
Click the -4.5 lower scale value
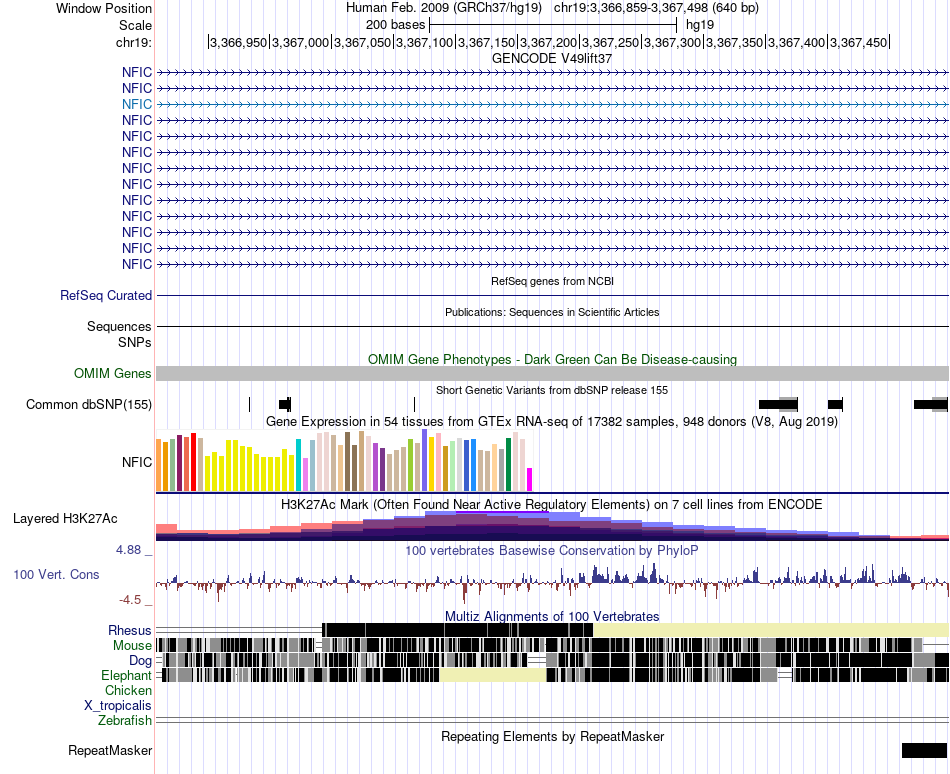tap(130, 600)
